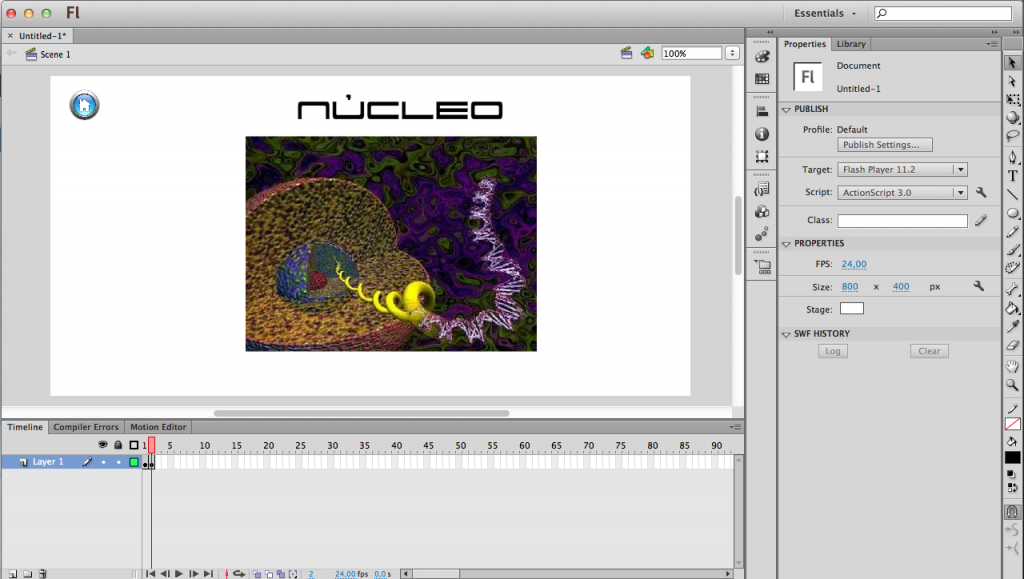The height and width of the screenshot is (579, 1024).
Task: Select the Pen tool
Action: (x=1012, y=157)
